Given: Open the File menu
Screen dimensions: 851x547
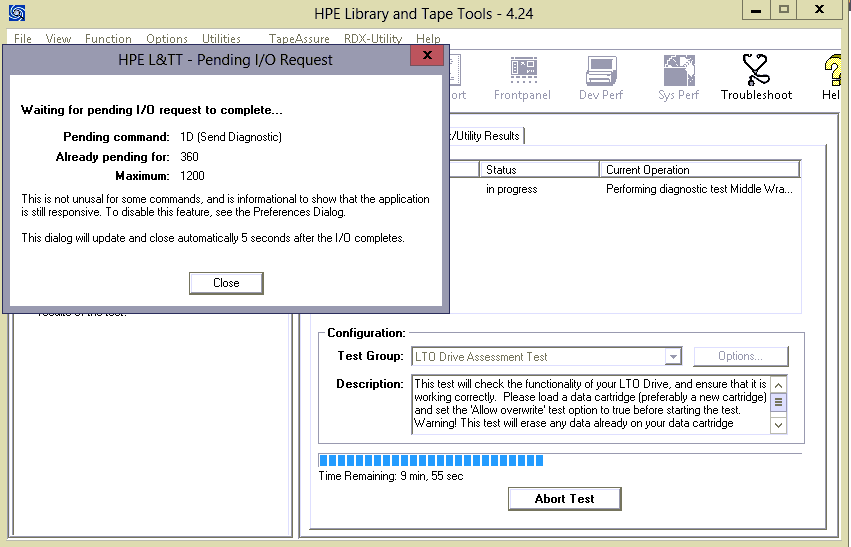Looking at the screenshot, I should pyautogui.click(x=23, y=39).
